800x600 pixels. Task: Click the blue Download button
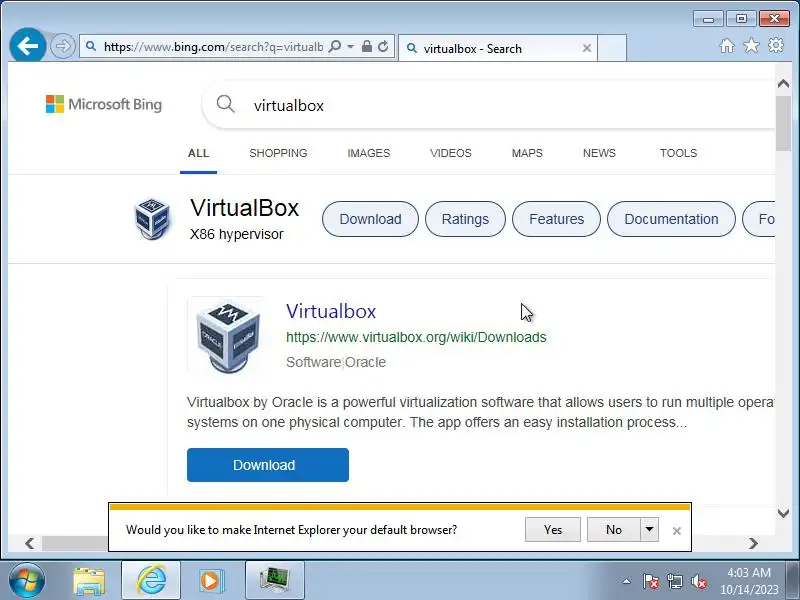[x=268, y=465]
